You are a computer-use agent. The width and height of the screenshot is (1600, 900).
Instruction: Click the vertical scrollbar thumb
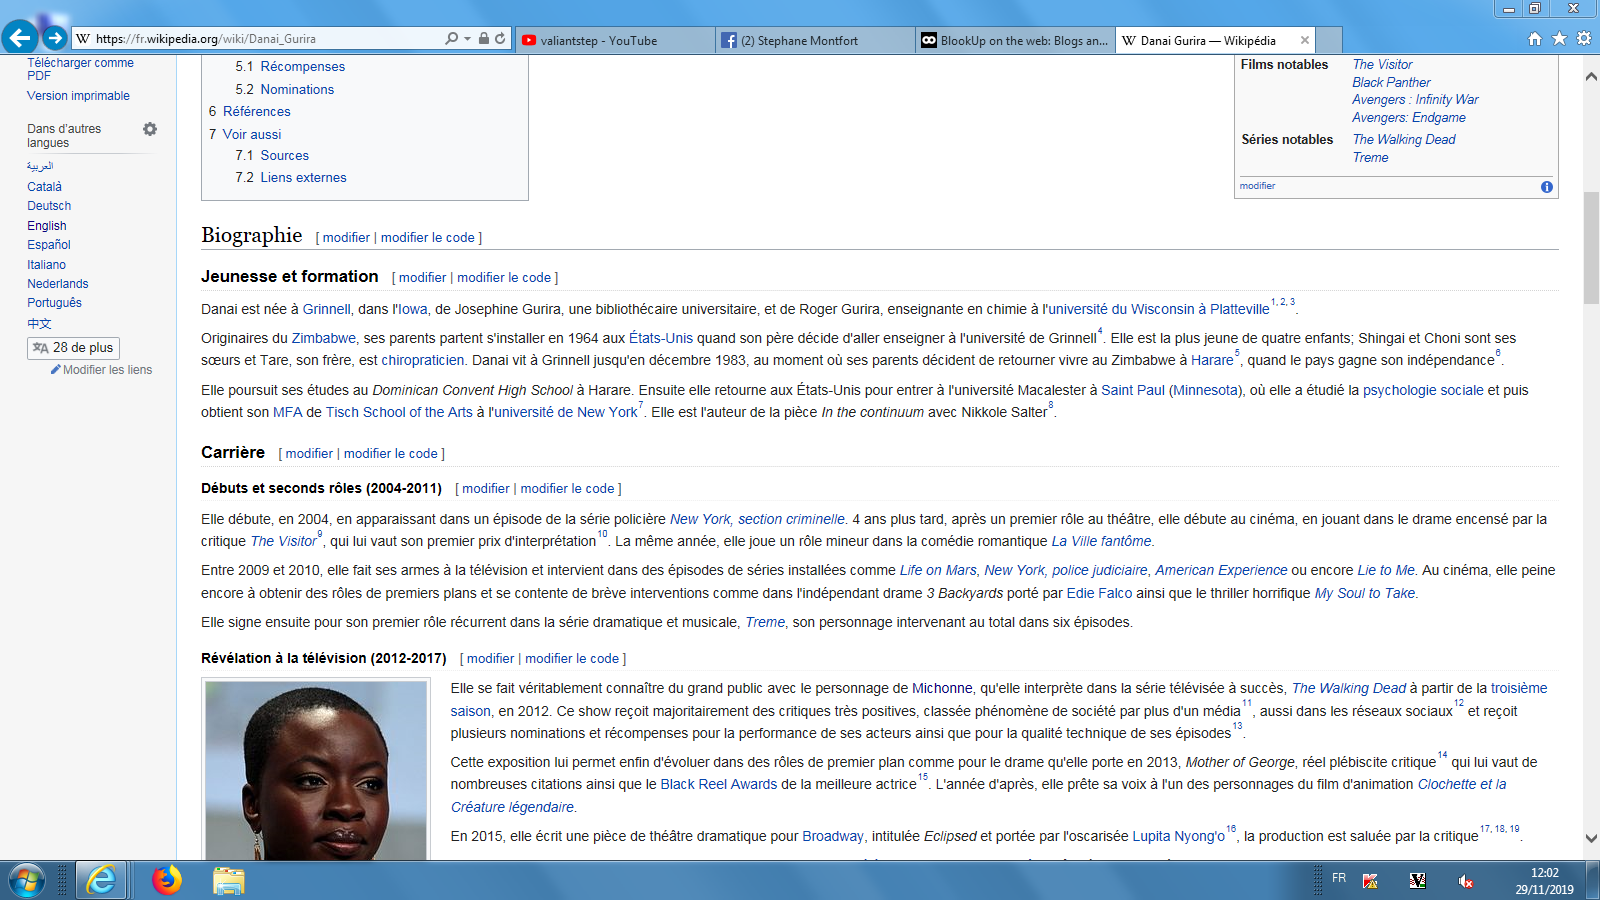pyautogui.click(x=1591, y=247)
